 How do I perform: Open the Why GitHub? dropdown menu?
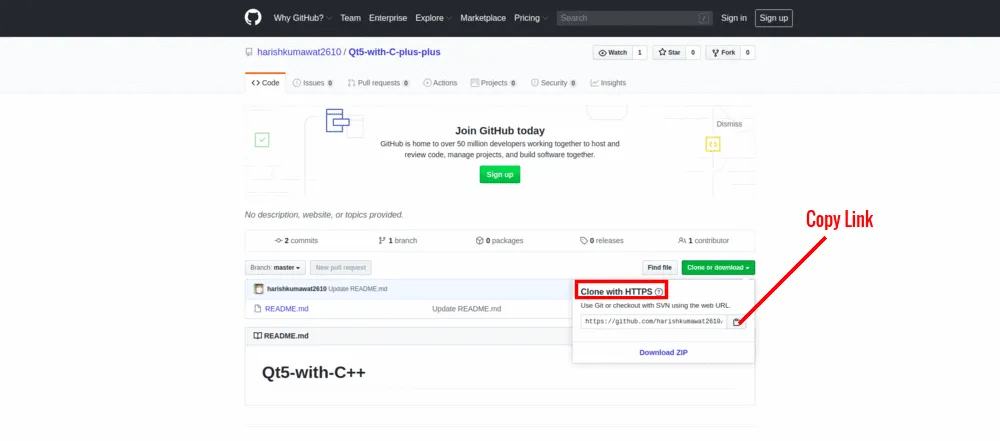(303, 18)
